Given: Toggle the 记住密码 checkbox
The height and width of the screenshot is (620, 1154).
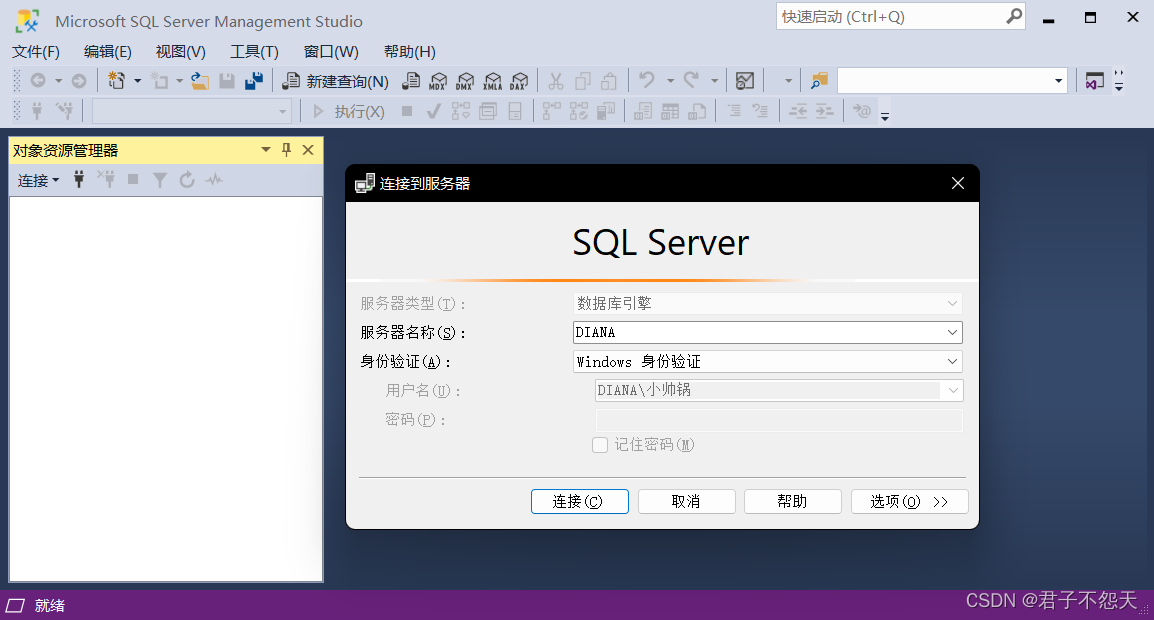Looking at the screenshot, I should (x=600, y=445).
